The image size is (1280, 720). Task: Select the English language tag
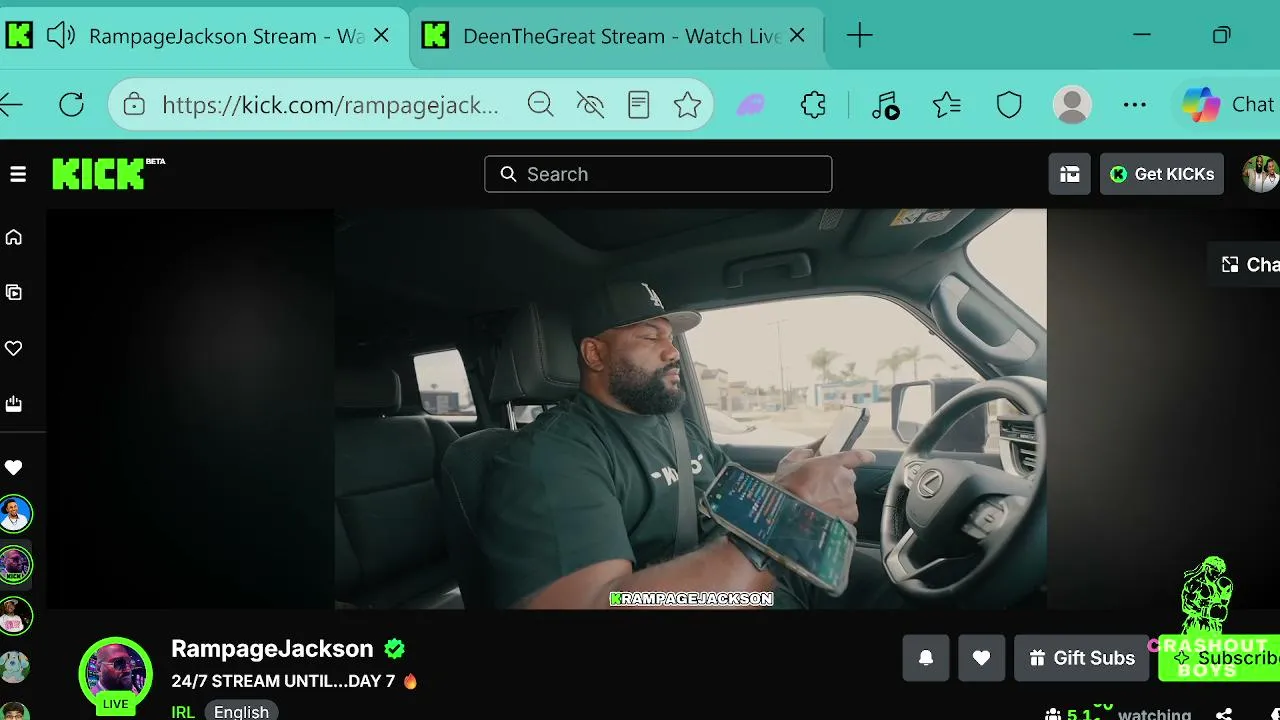click(x=242, y=711)
